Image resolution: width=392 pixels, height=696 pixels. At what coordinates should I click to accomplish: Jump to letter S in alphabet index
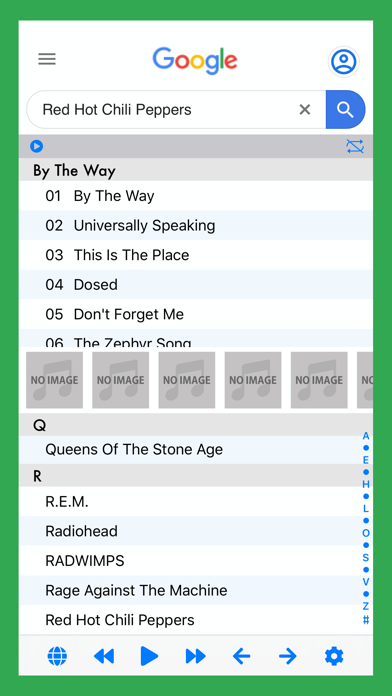366,558
